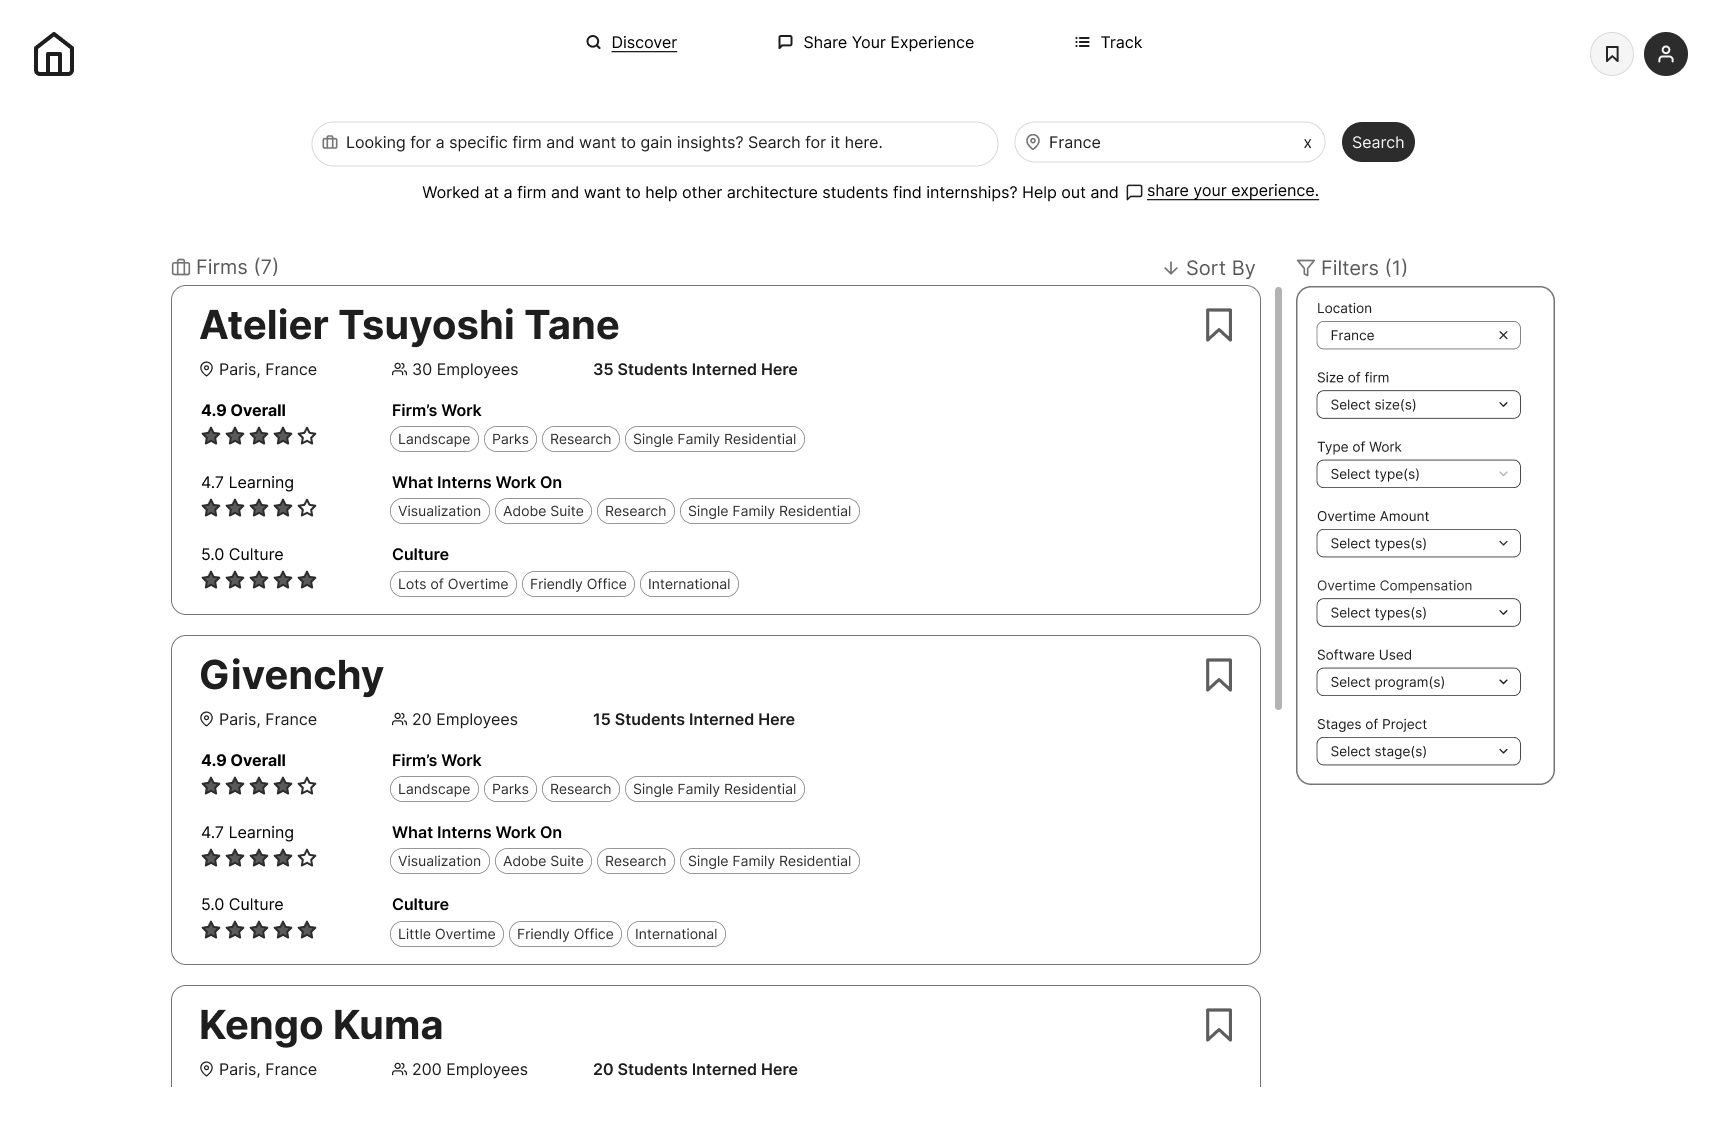Open the Size of firm dropdown
Image resolution: width=1728 pixels, height=1126 pixels.
pos(1418,405)
